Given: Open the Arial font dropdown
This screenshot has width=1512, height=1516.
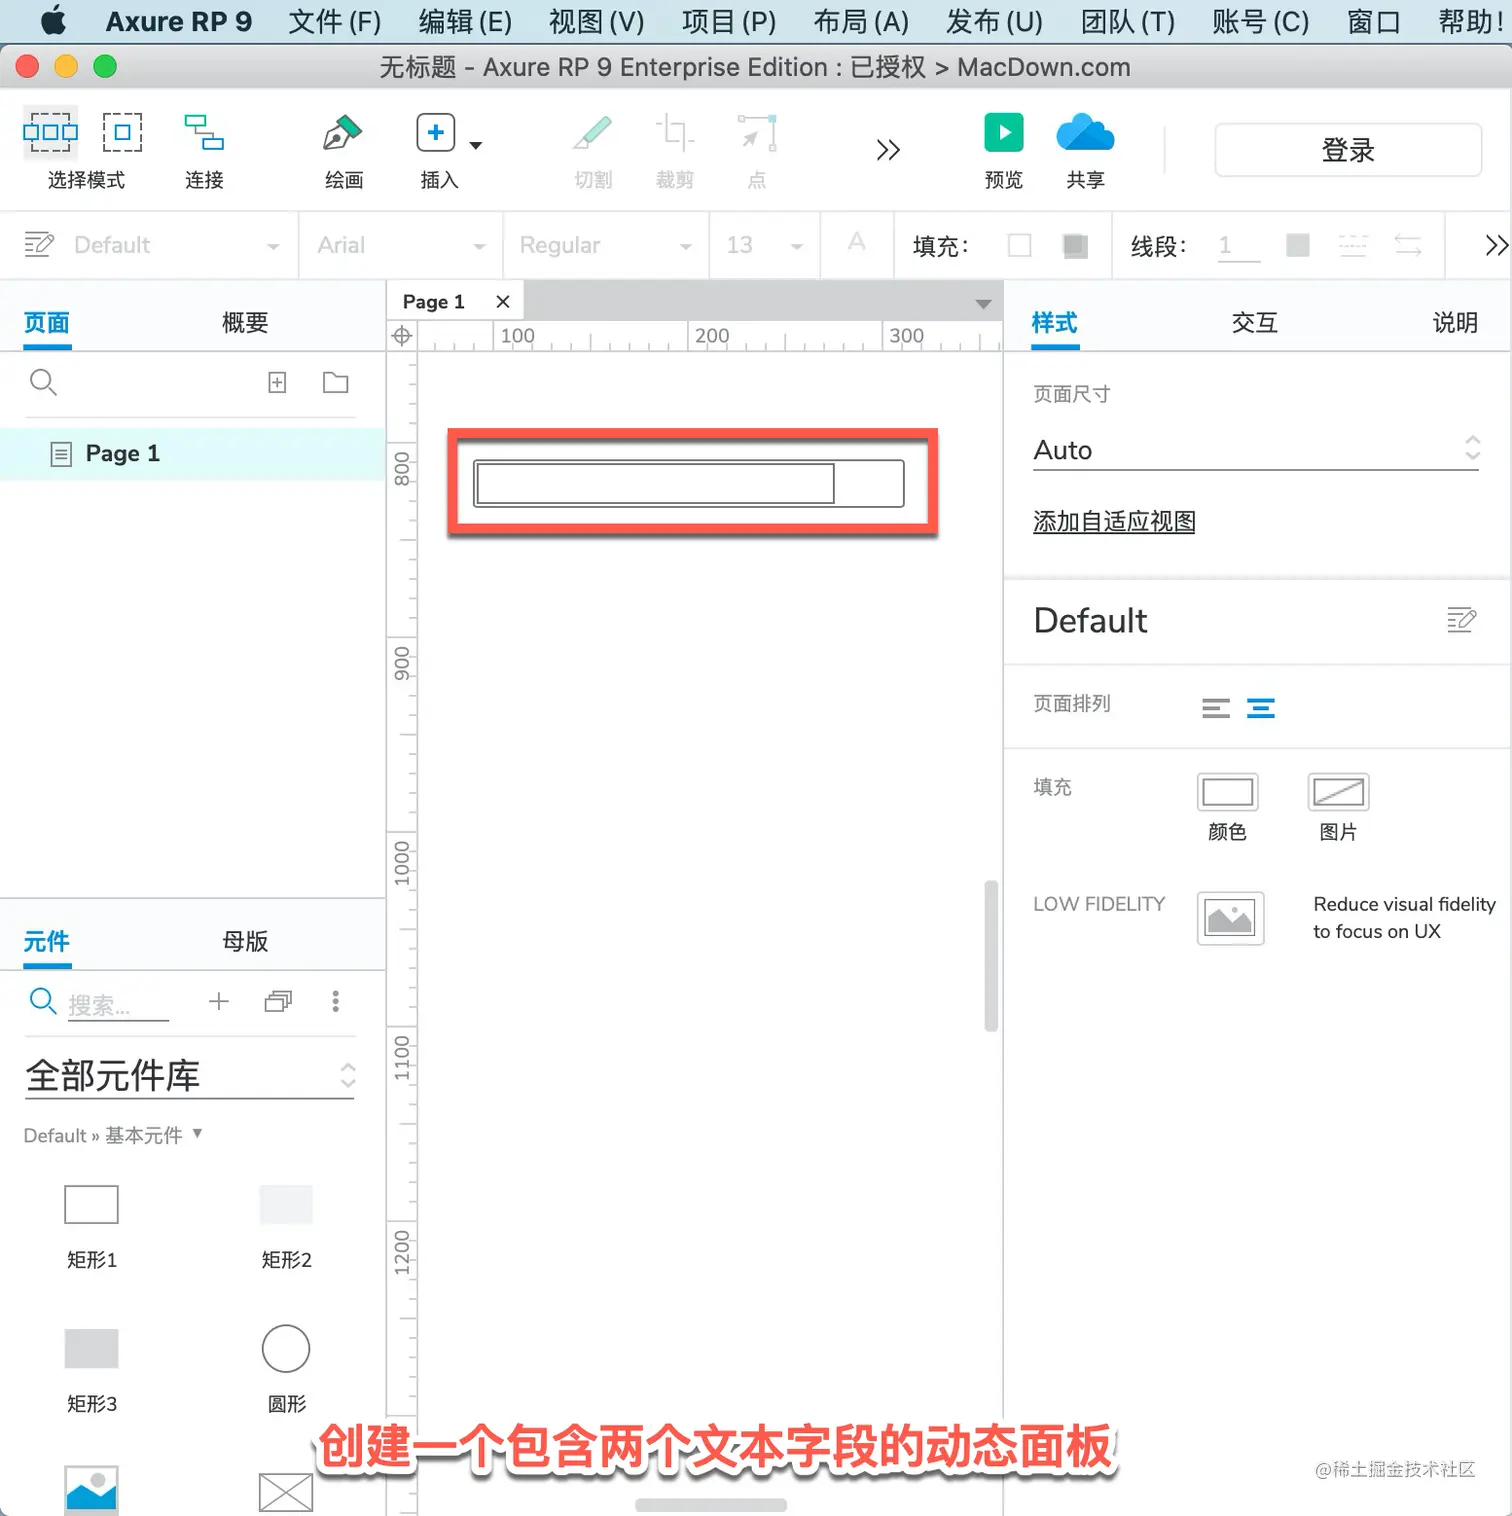Looking at the screenshot, I should point(479,246).
